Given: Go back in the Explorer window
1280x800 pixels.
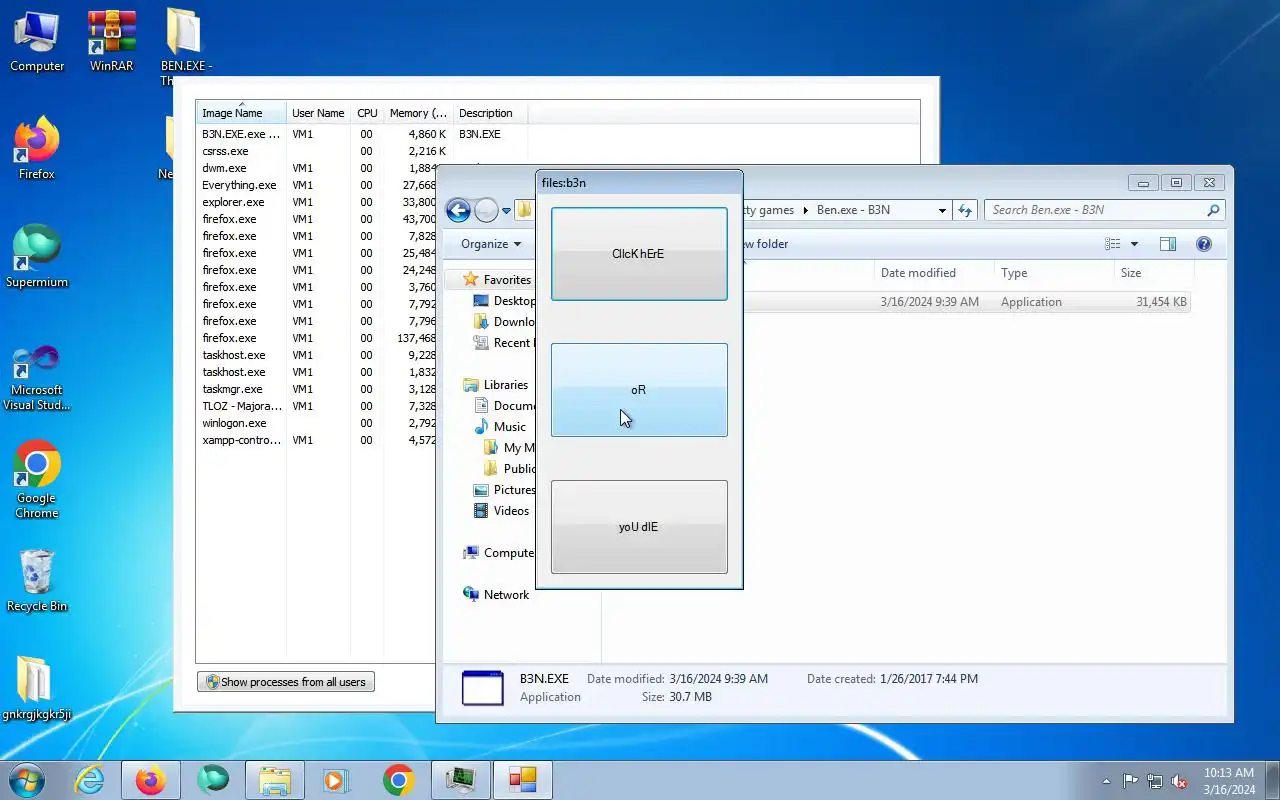Looking at the screenshot, I should click(x=458, y=210).
